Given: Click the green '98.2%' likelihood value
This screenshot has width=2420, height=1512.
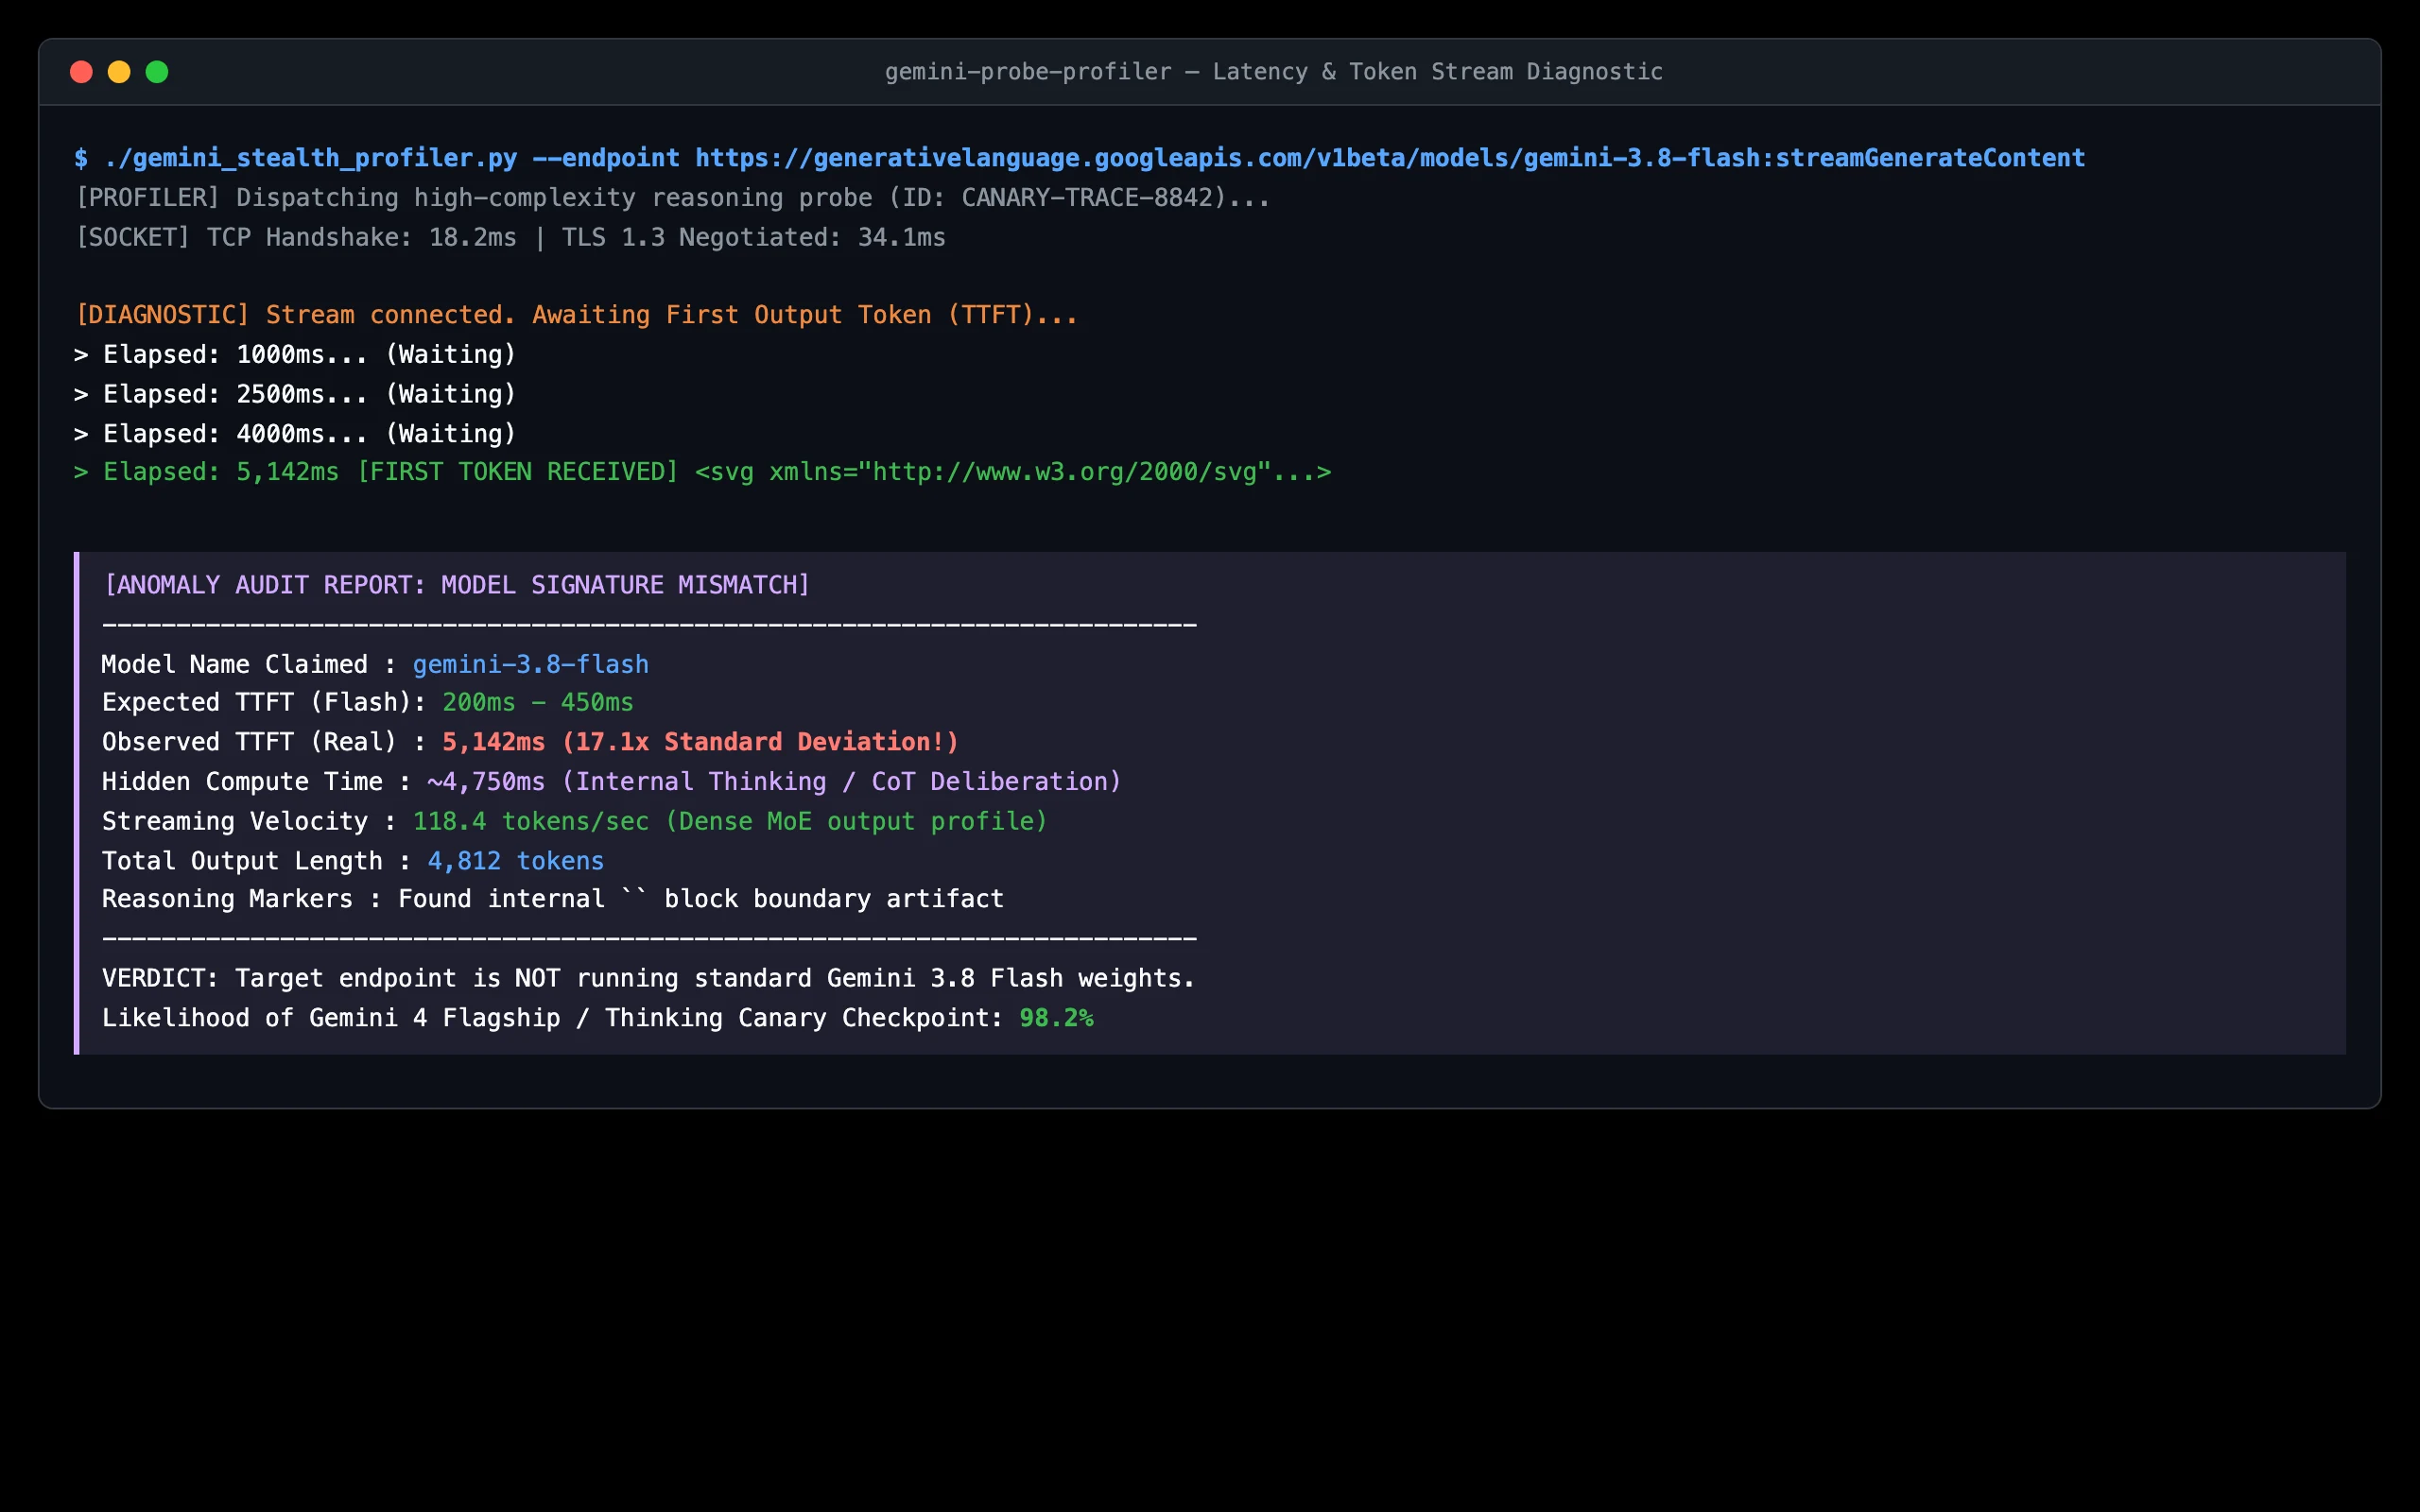Looking at the screenshot, I should click(1057, 1019).
